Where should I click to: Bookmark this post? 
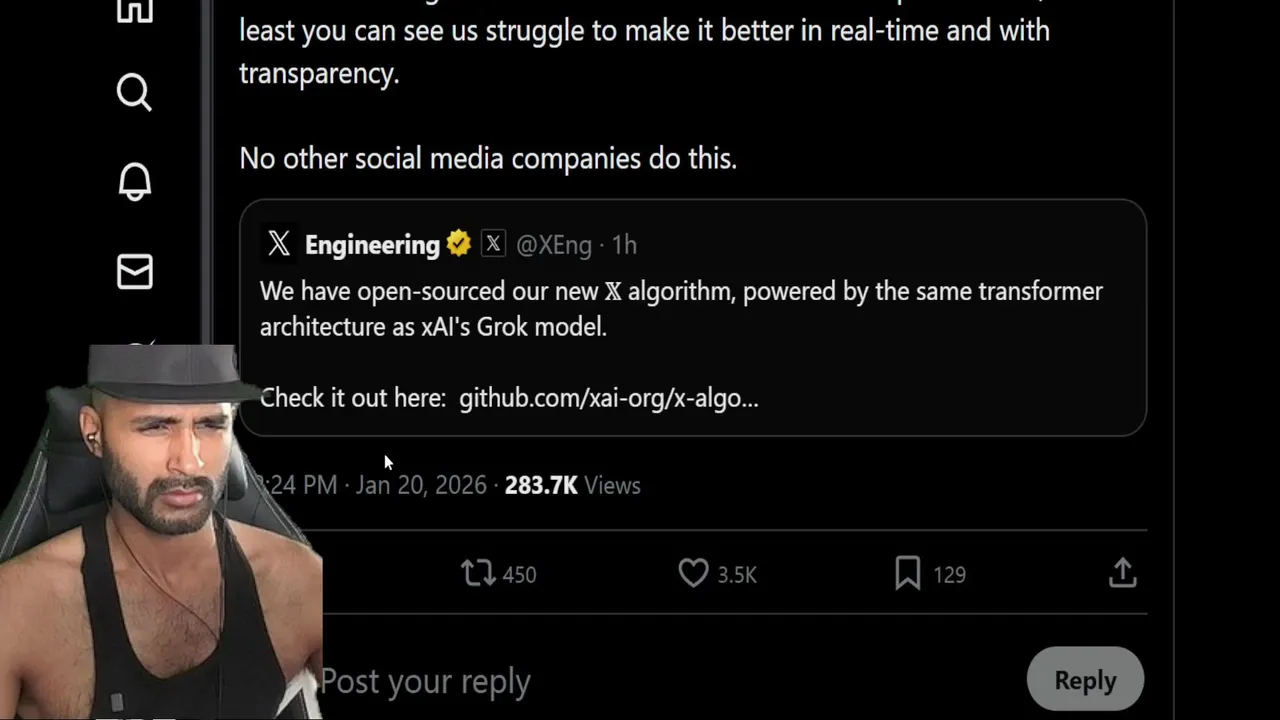908,573
